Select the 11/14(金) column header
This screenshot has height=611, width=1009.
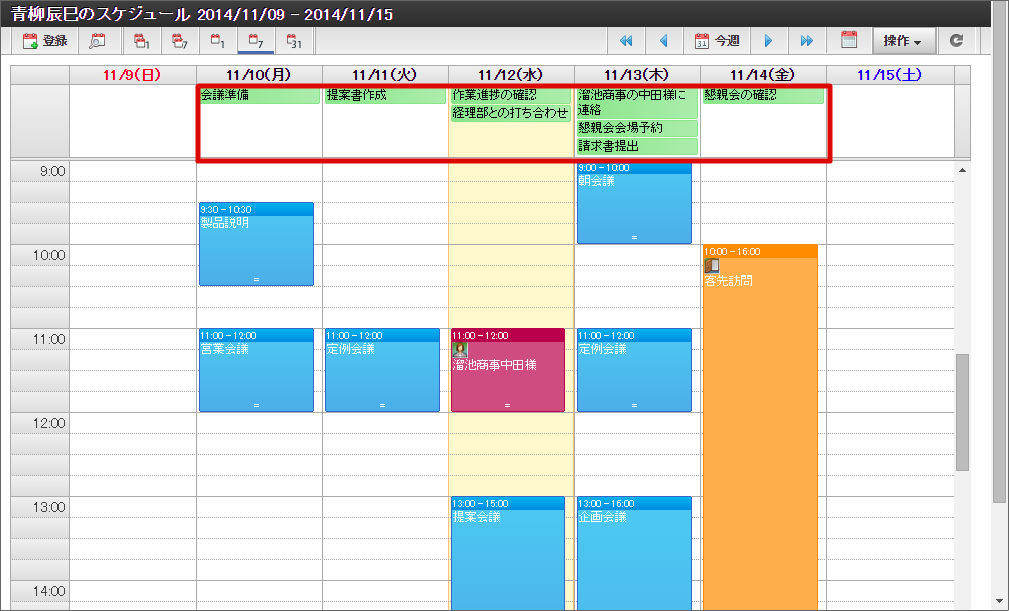coord(763,75)
